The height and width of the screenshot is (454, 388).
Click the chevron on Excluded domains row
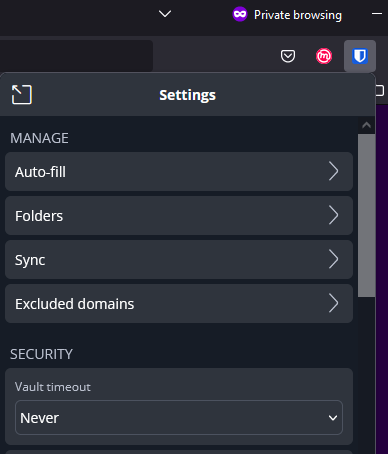point(333,303)
